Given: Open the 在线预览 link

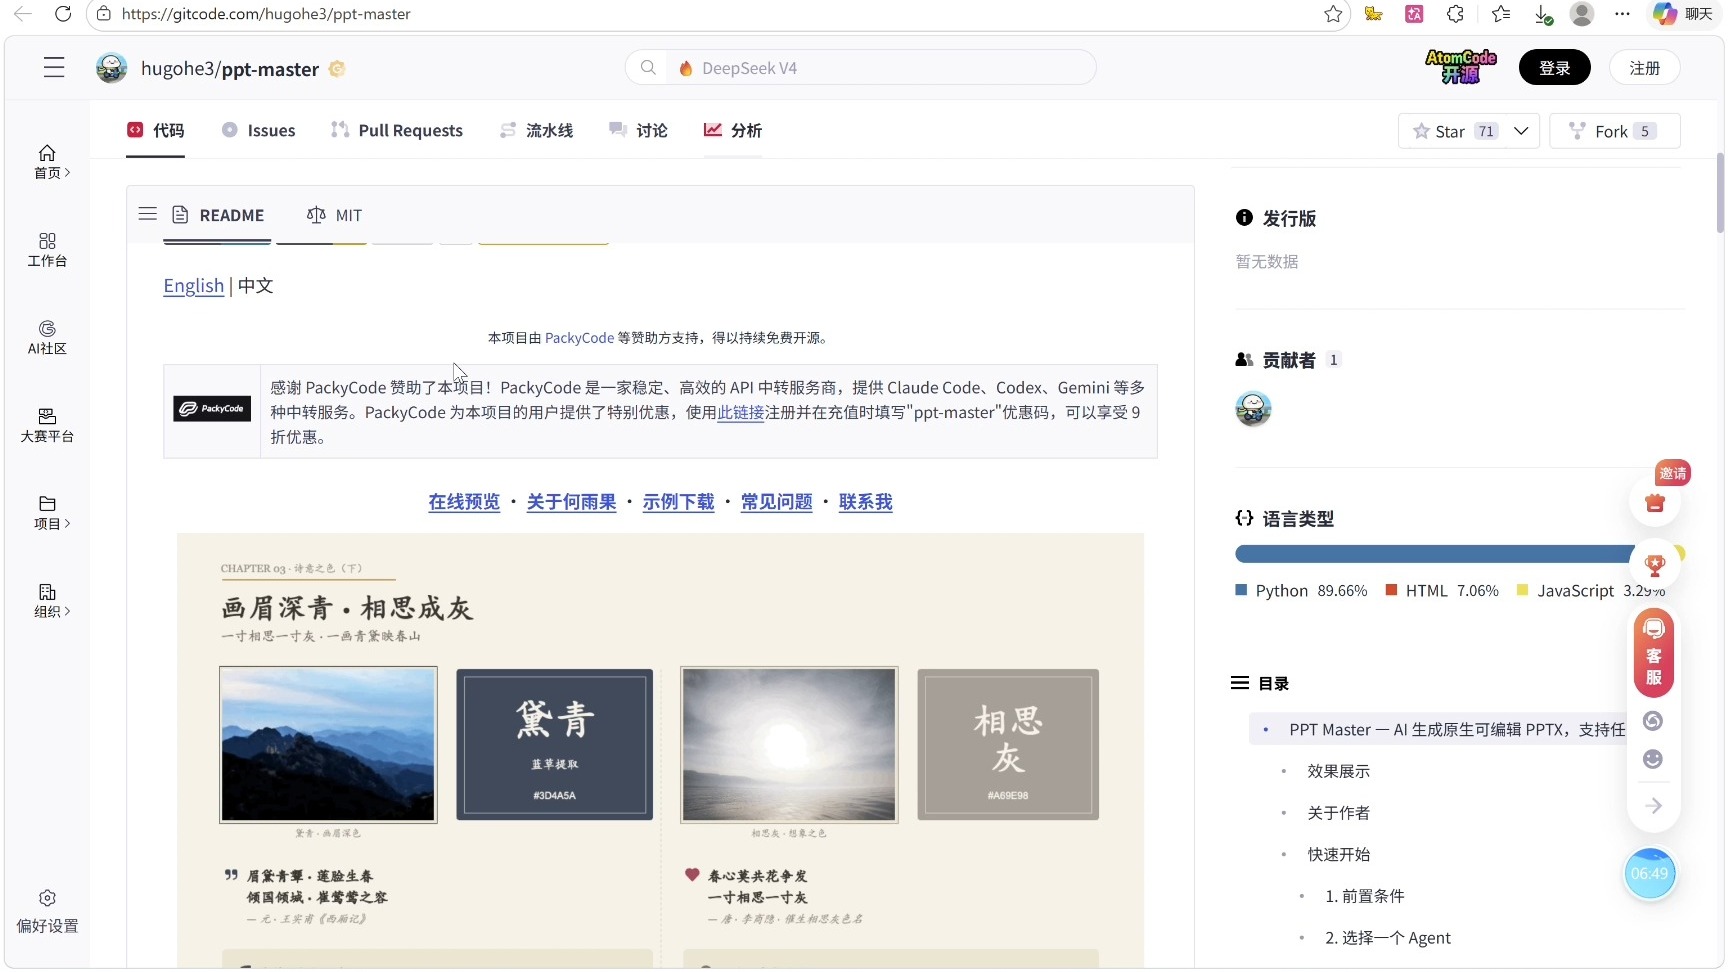Looking at the screenshot, I should pyautogui.click(x=464, y=502).
